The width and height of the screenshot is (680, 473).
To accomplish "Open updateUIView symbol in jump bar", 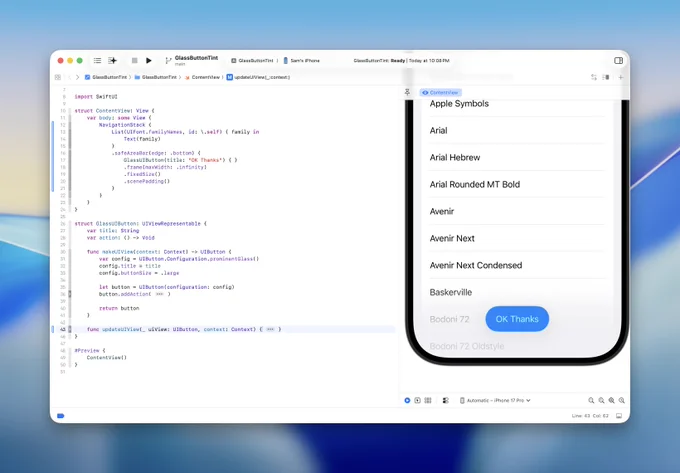I will click(258, 77).
